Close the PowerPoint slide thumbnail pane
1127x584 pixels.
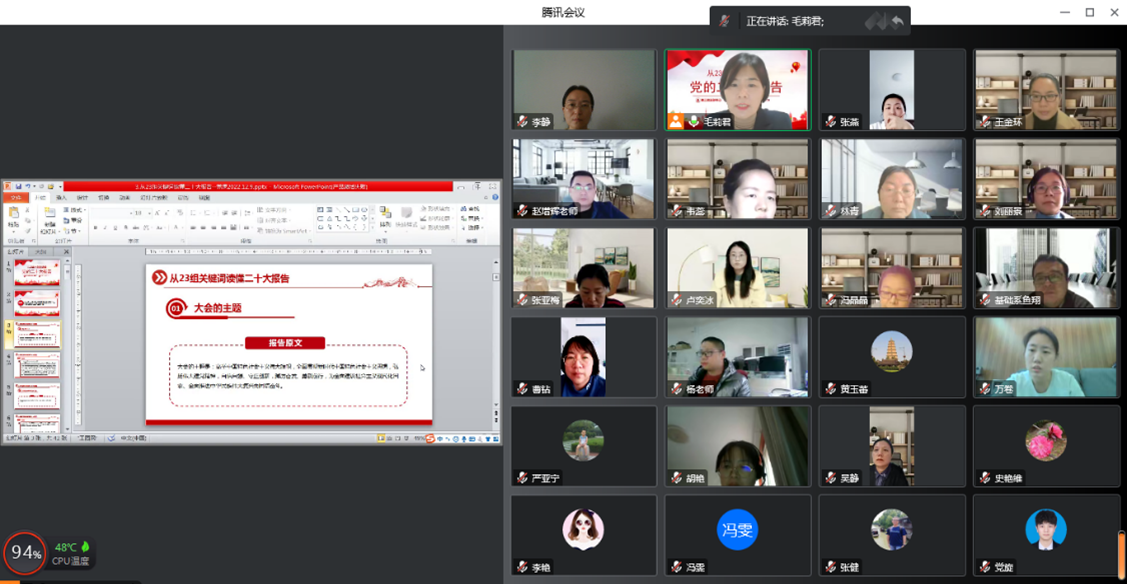67,252
